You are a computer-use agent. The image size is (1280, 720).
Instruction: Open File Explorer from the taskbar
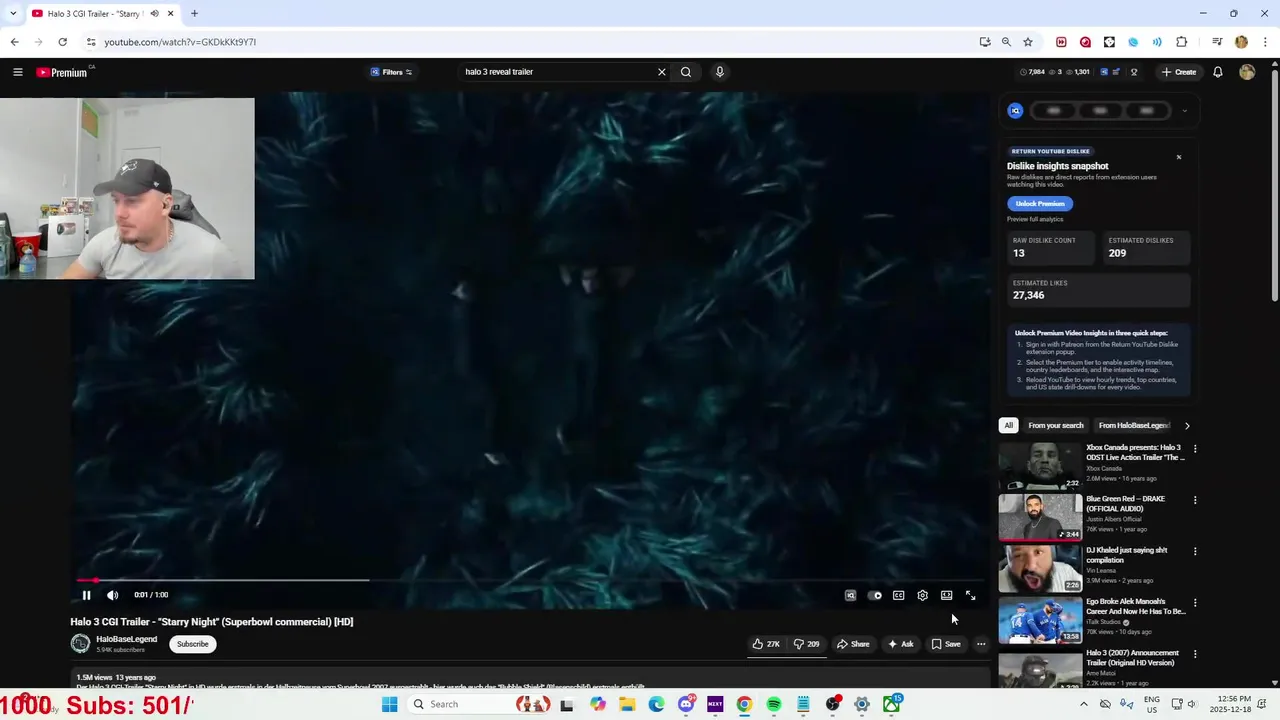(627, 704)
